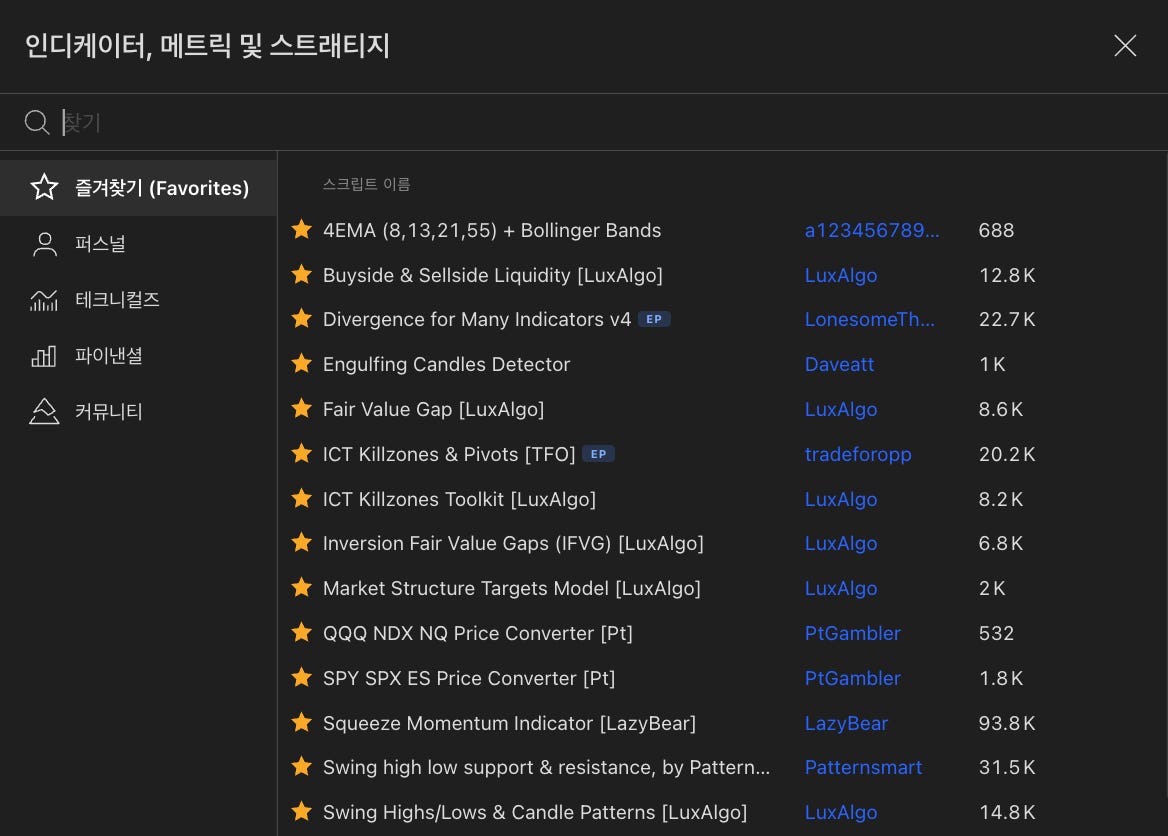1168x836 pixels.
Task: Open the 퍼스널 tab
Action: pyautogui.click(x=139, y=244)
